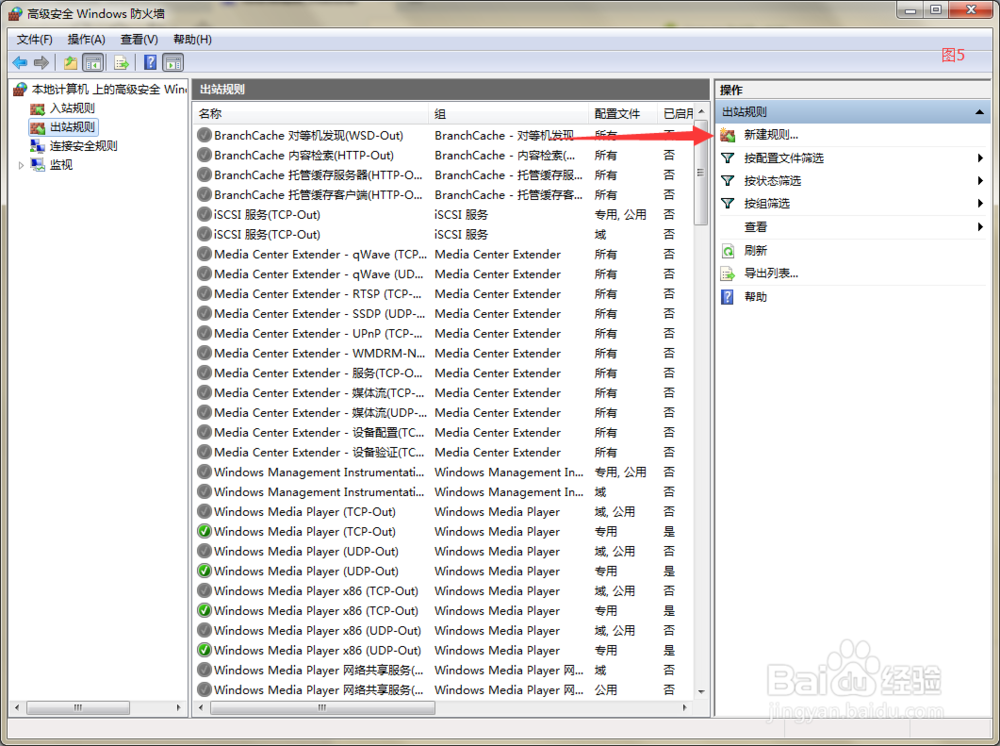Viewport: 1000px width, 746px height.
Task: Click the funnel icon beside 按状态筛选
Action: (728, 180)
